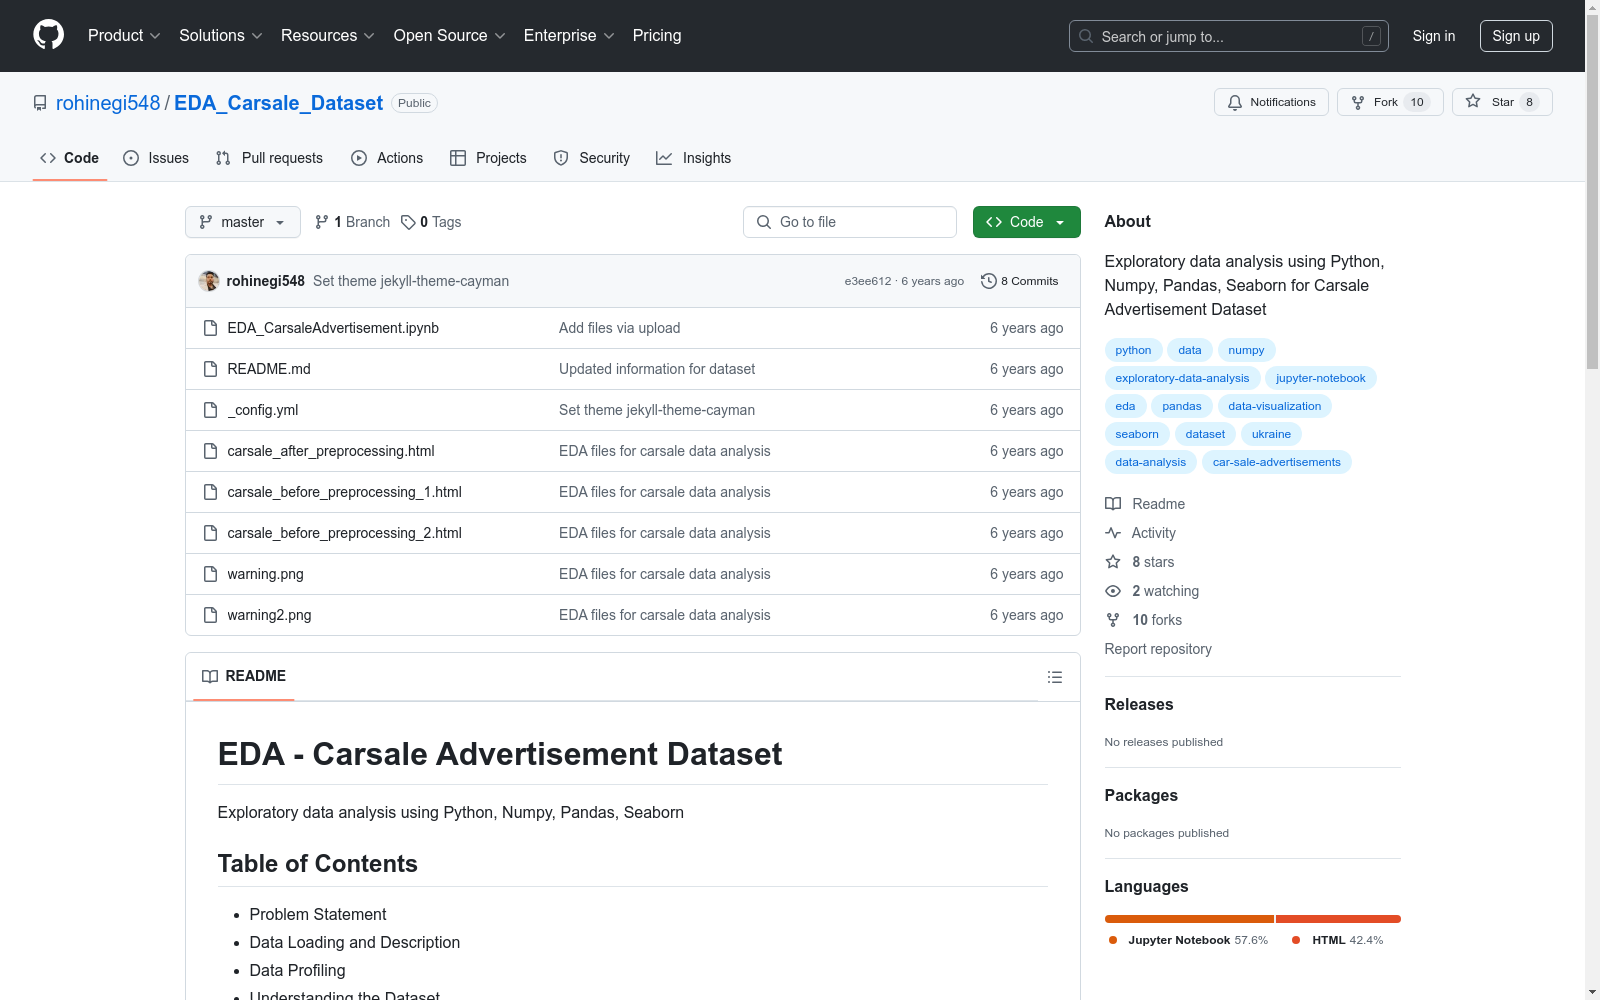Open the Actions tab
Viewport: 1600px width, 1000px height.
pos(387,158)
